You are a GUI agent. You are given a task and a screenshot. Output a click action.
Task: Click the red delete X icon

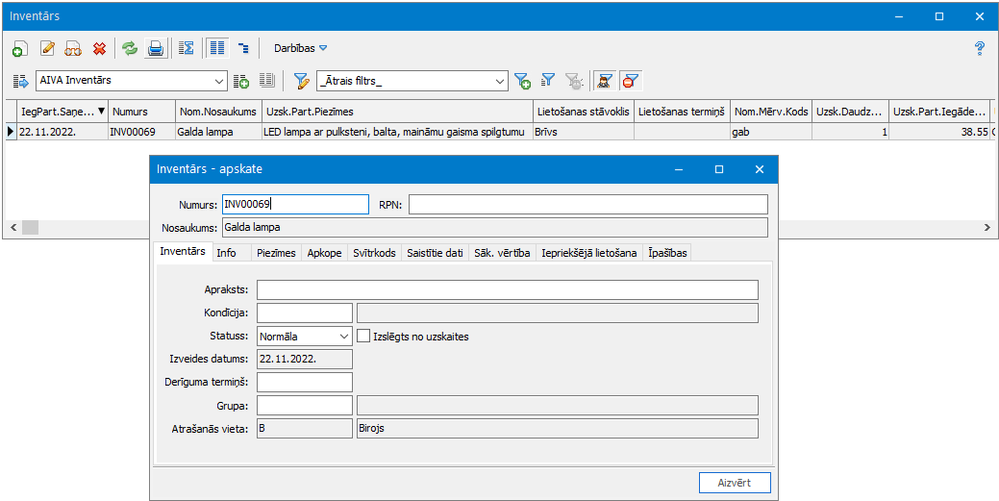[99, 48]
